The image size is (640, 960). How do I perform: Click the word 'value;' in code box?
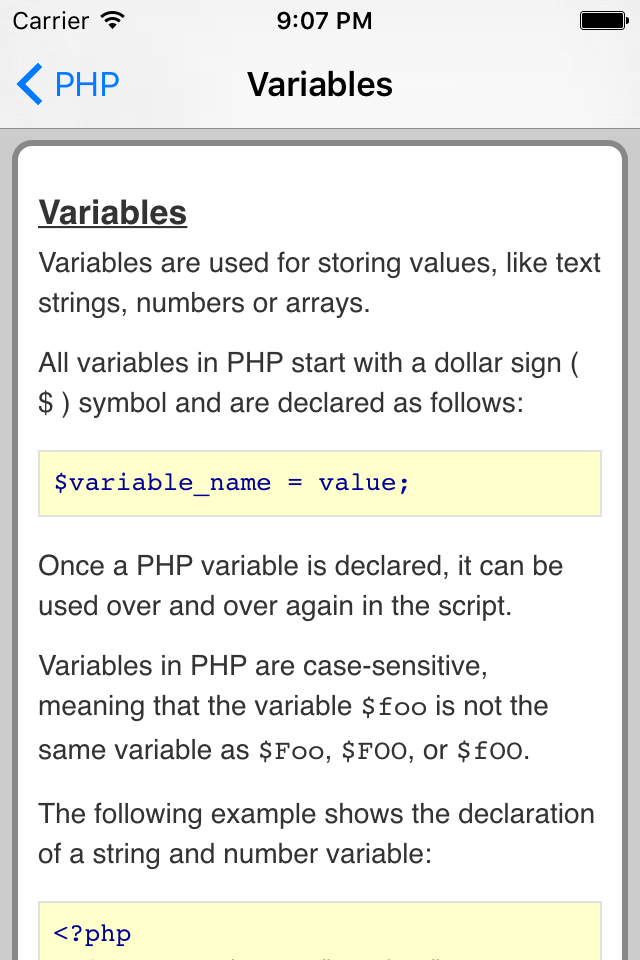pyautogui.click(x=364, y=483)
